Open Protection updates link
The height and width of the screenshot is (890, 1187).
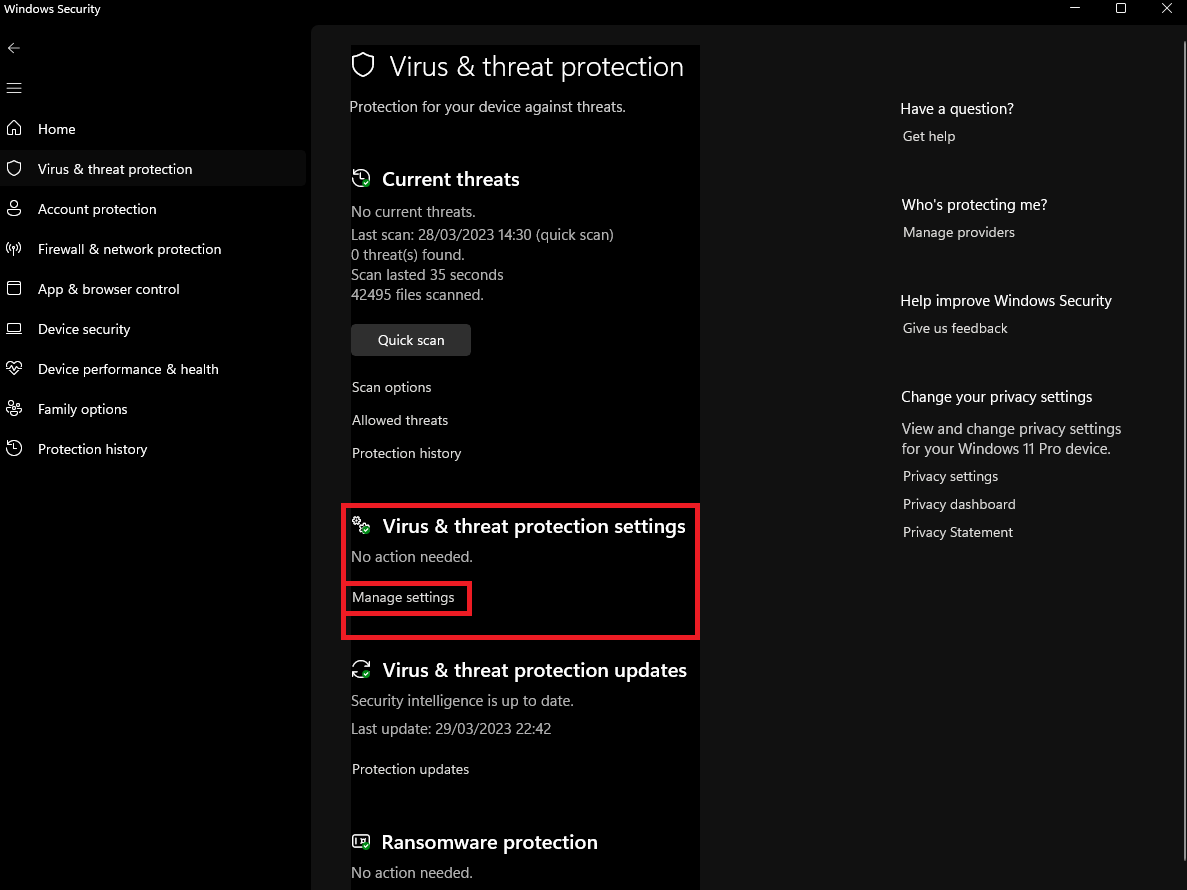pos(410,769)
